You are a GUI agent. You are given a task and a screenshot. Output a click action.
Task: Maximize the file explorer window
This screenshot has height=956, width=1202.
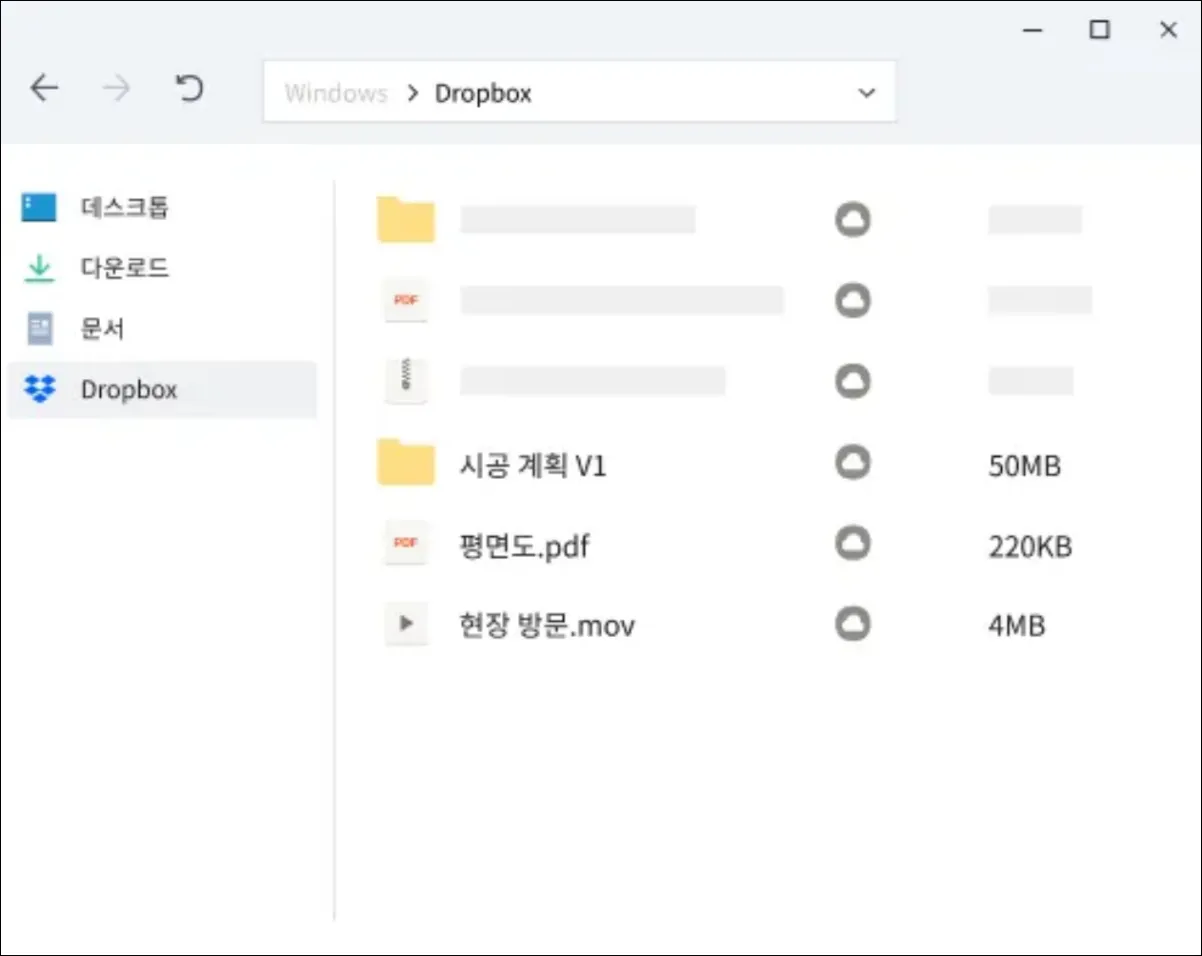[1099, 30]
